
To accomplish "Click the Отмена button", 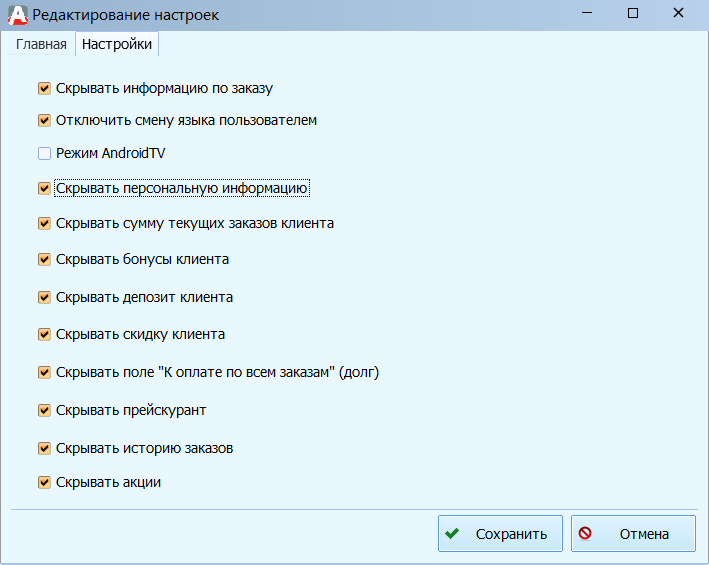I will [x=633, y=533].
